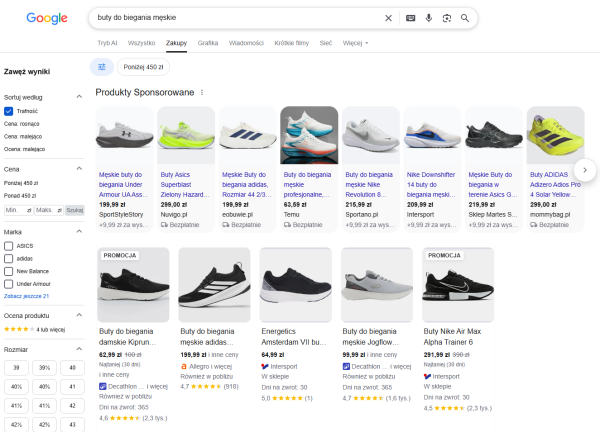Toggle size 41 filter
The width and height of the screenshot is (600, 432).
tap(72, 387)
